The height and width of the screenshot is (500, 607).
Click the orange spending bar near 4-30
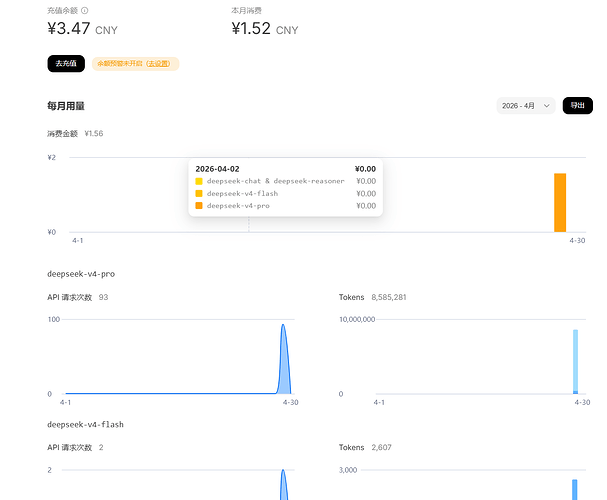click(x=560, y=202)
